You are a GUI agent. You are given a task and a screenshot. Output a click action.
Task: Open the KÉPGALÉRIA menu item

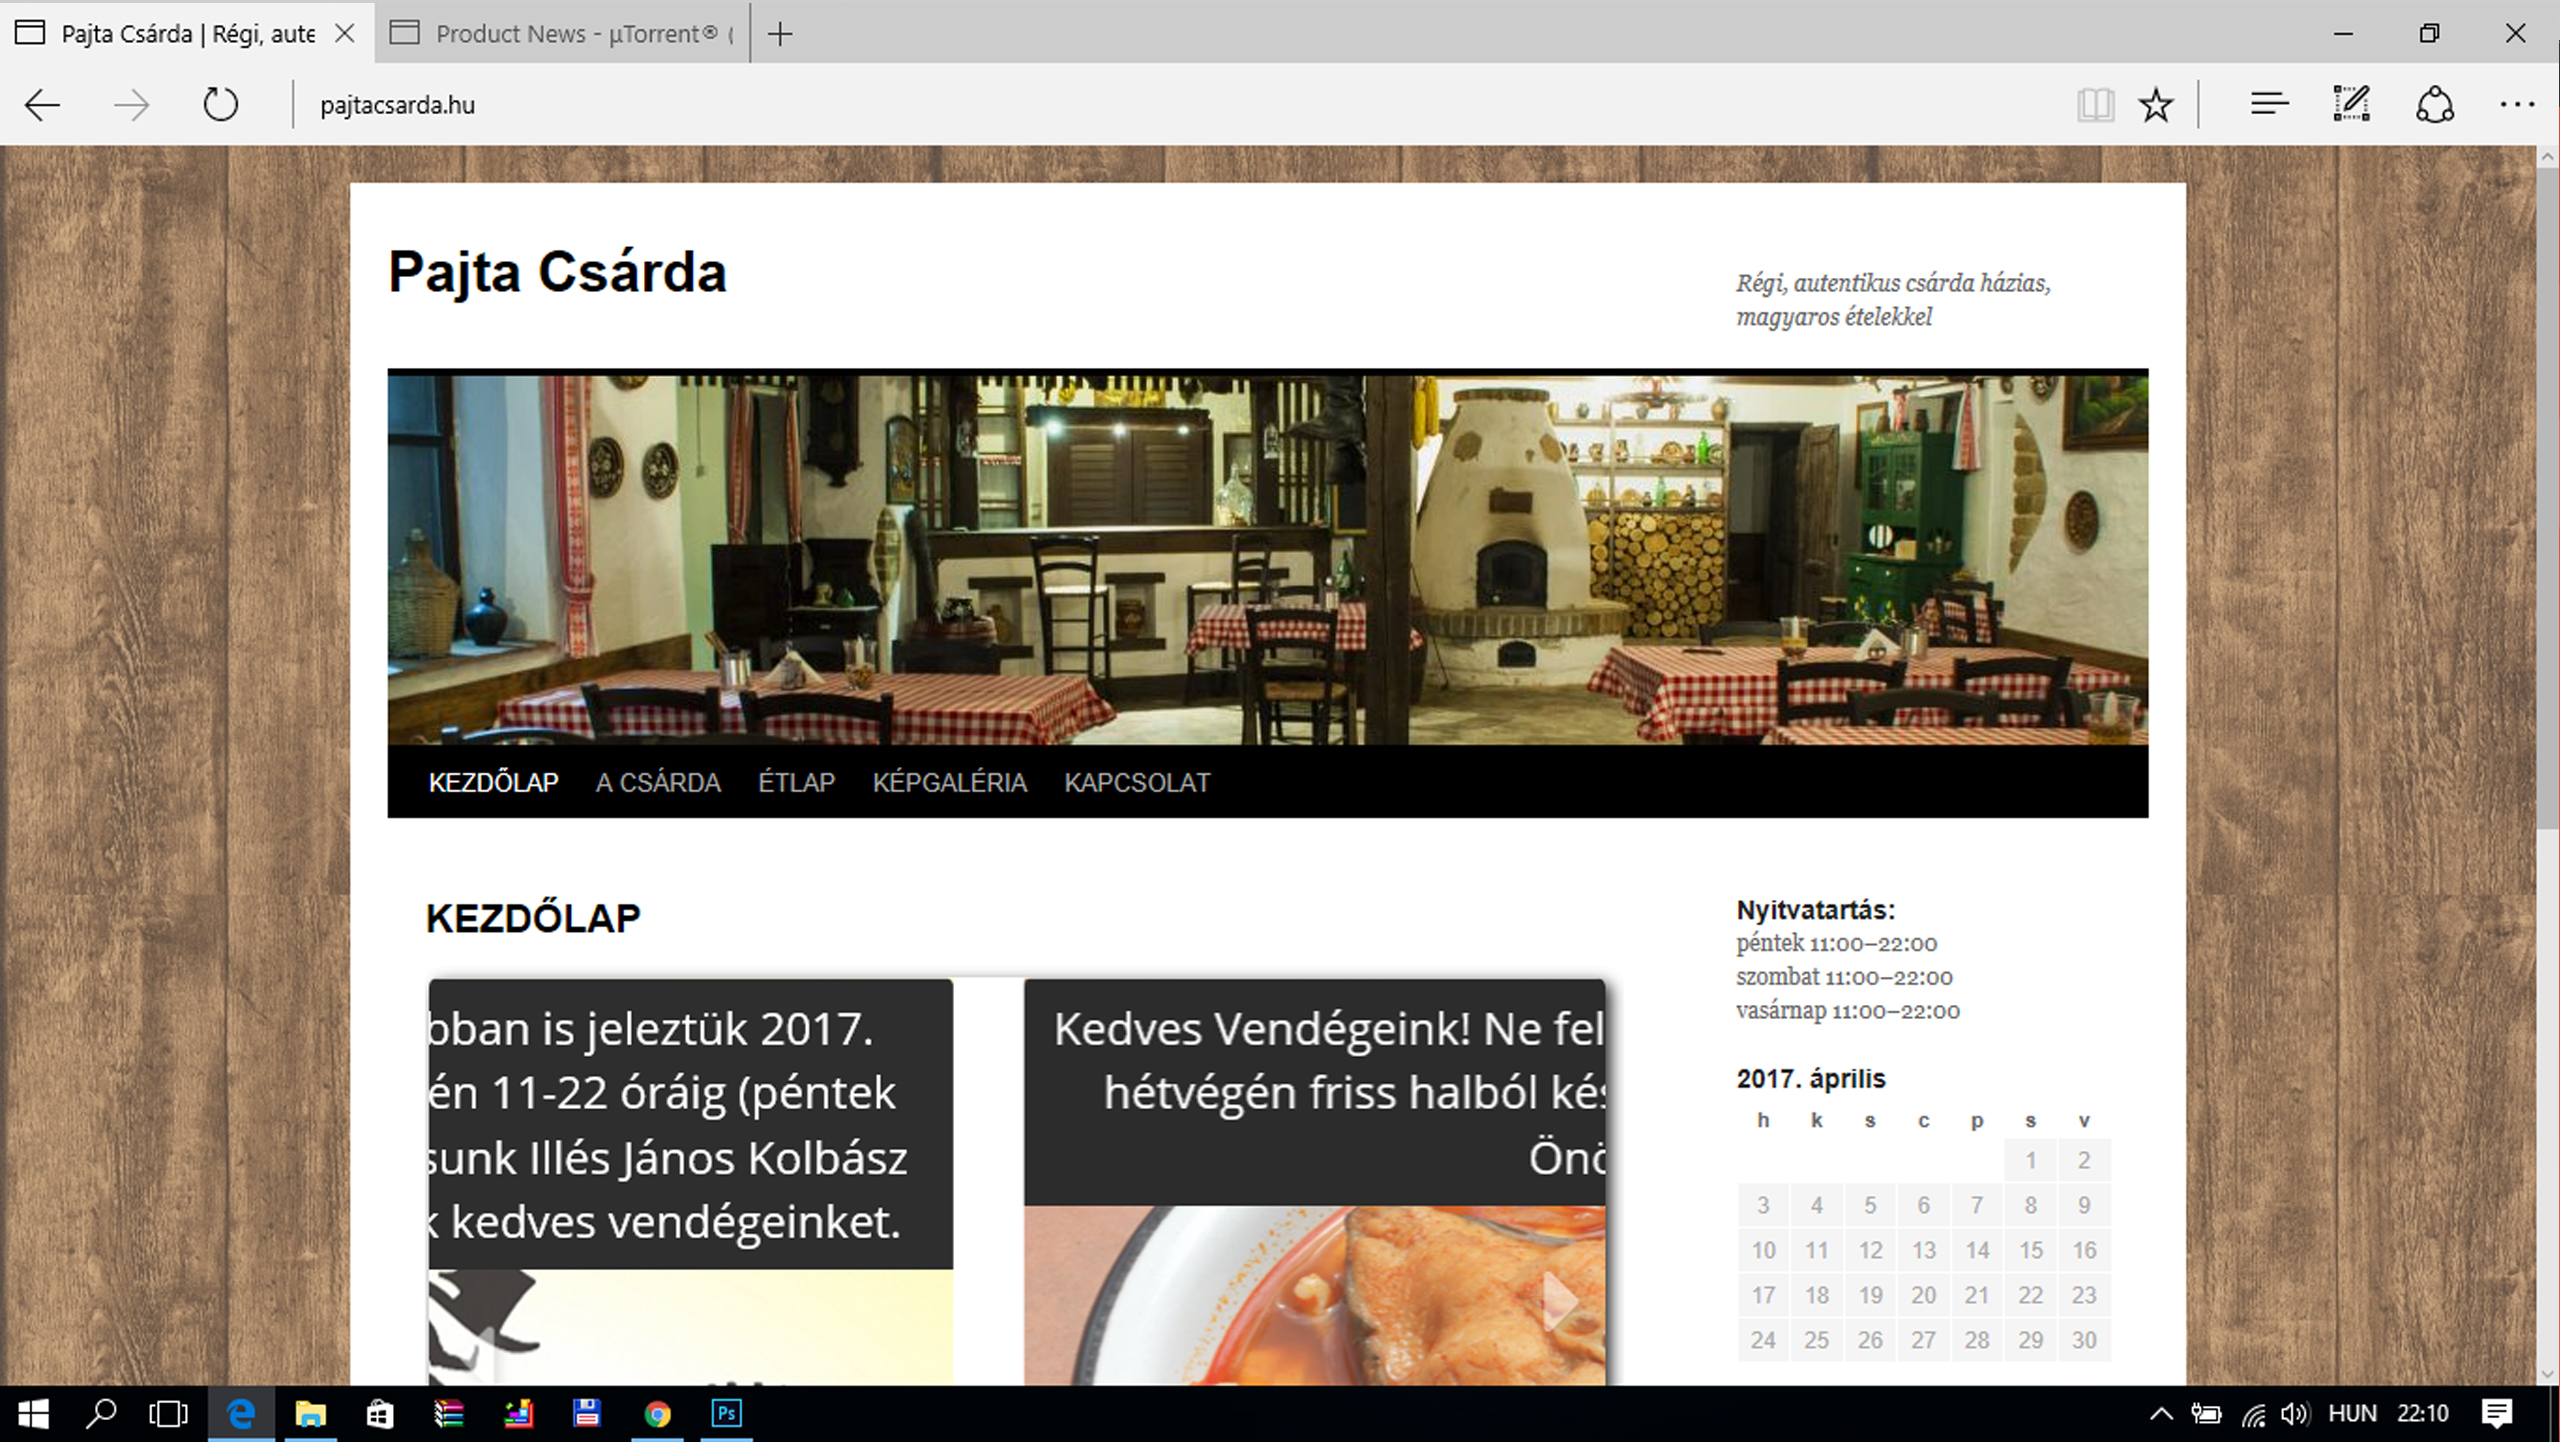click(x=949, y=782)
